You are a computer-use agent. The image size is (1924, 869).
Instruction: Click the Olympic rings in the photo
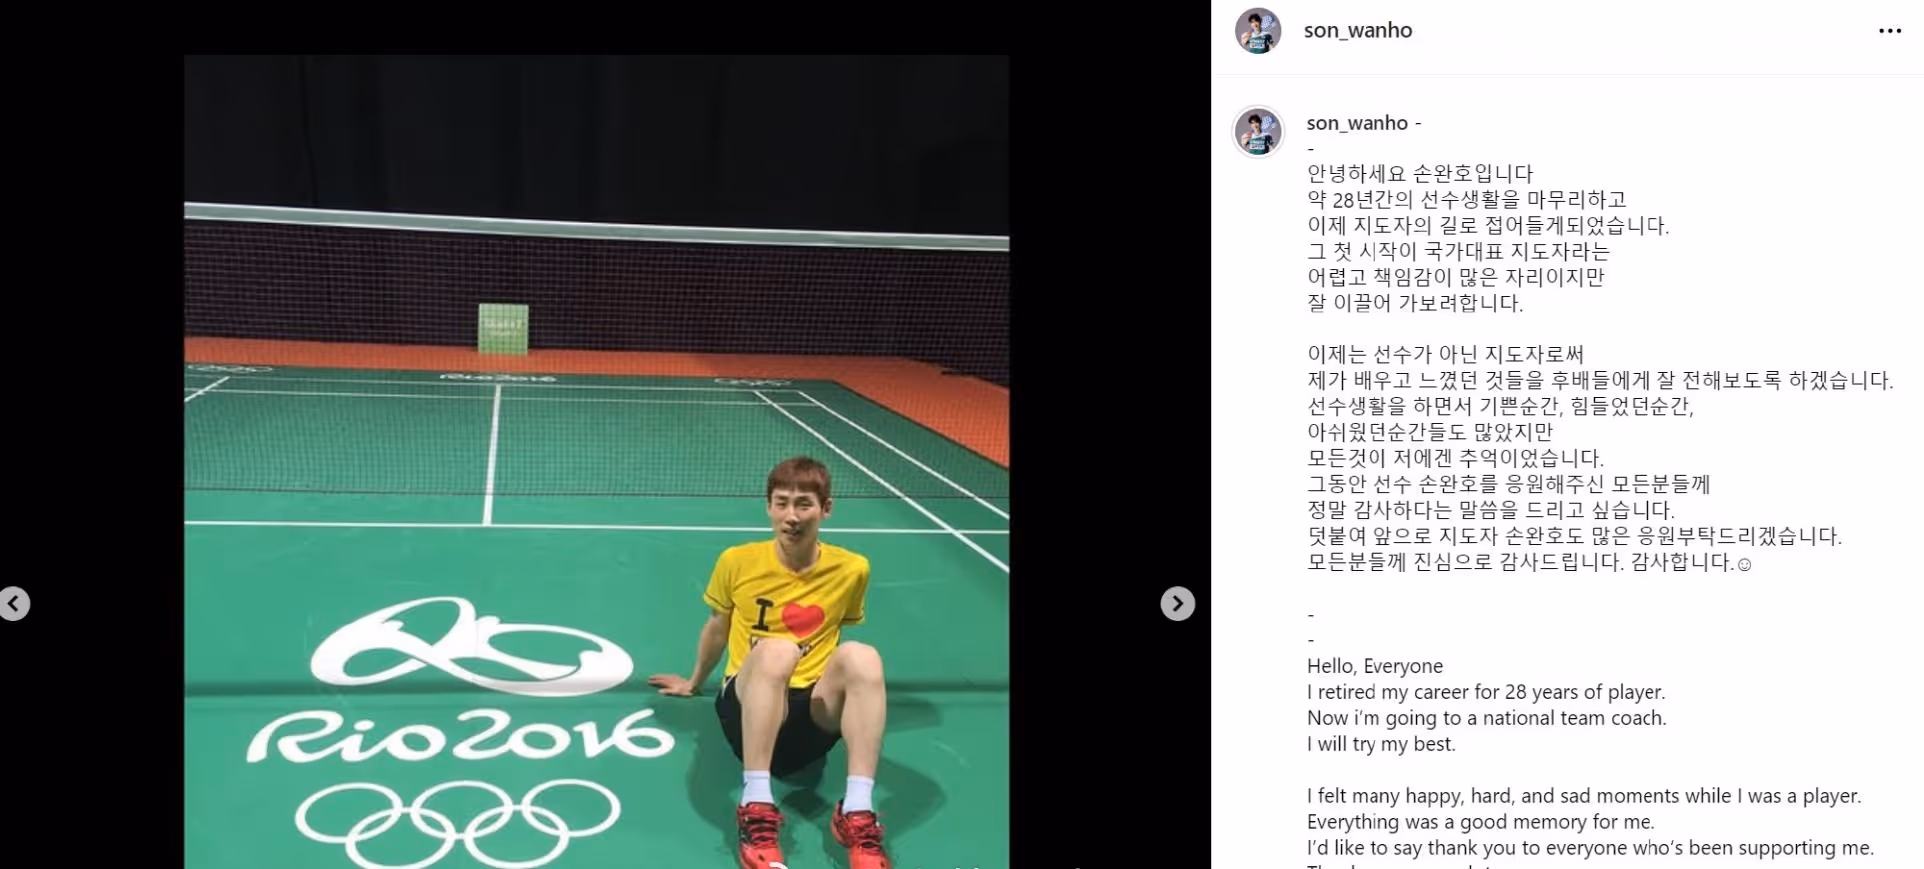[457, 820]
